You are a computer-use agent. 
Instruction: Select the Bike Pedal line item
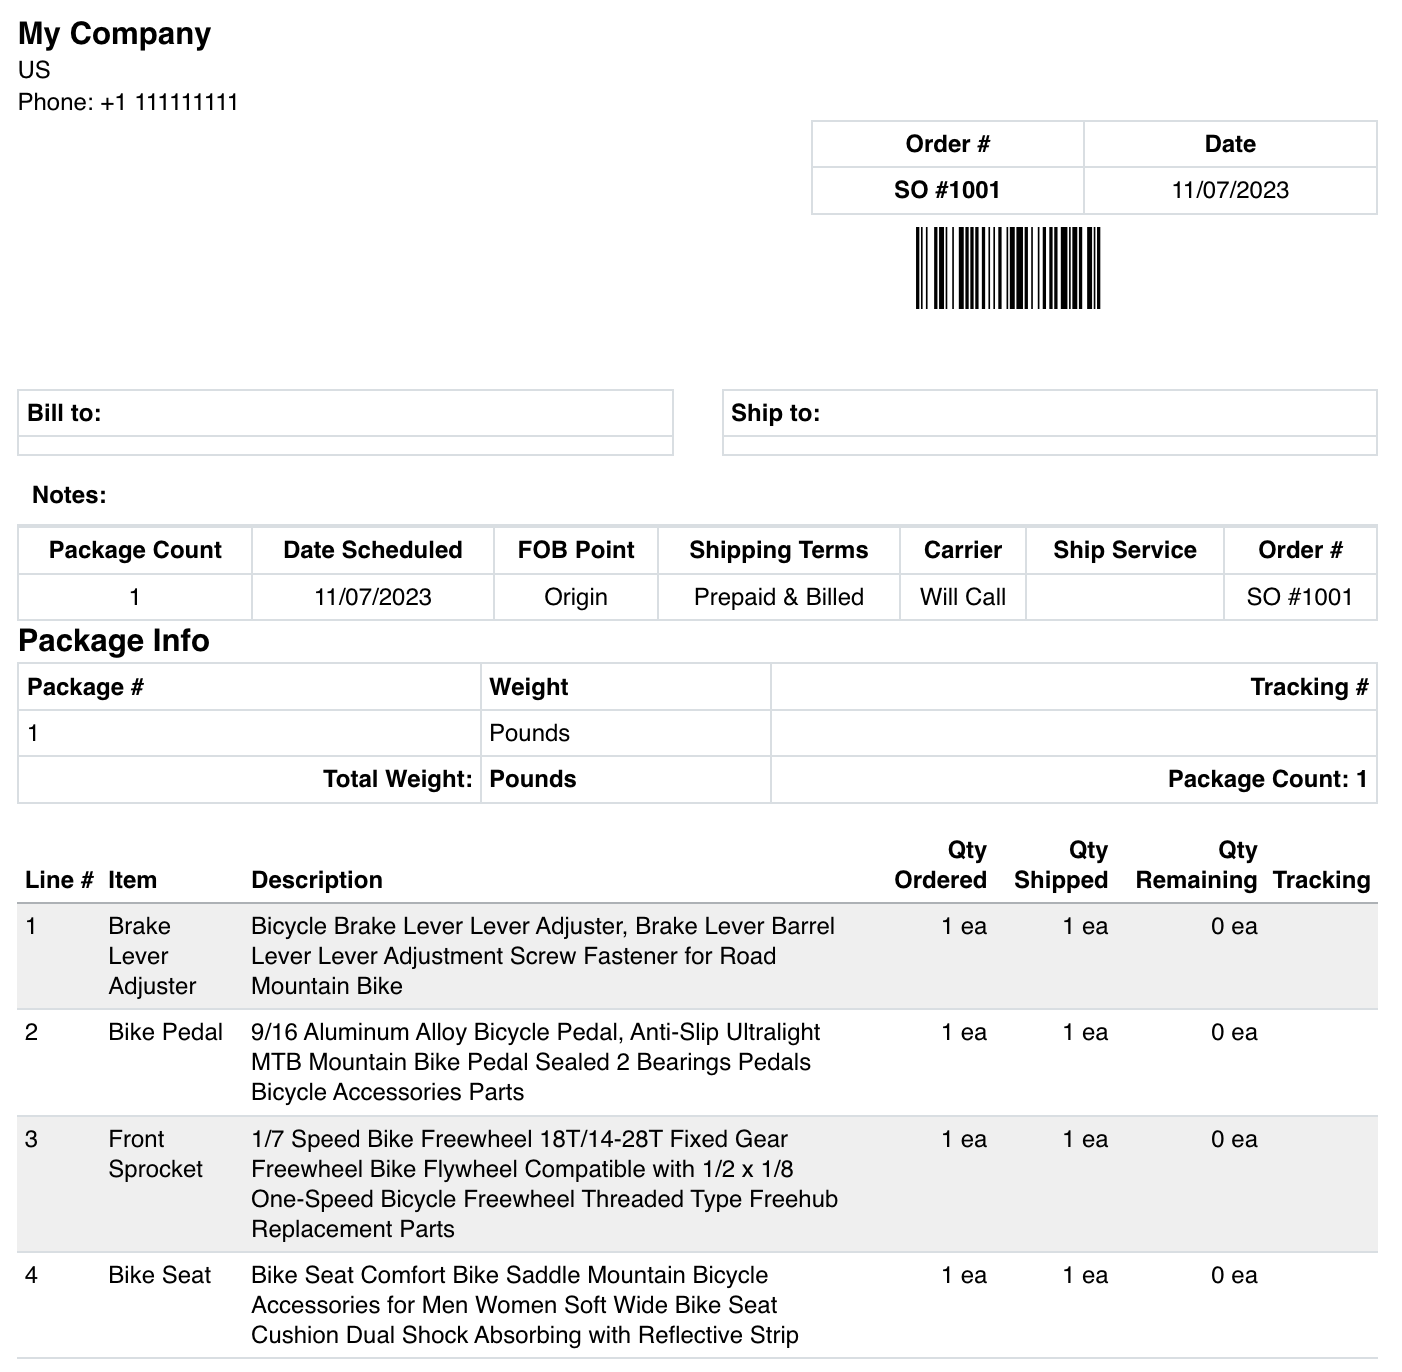point(697,1063)
